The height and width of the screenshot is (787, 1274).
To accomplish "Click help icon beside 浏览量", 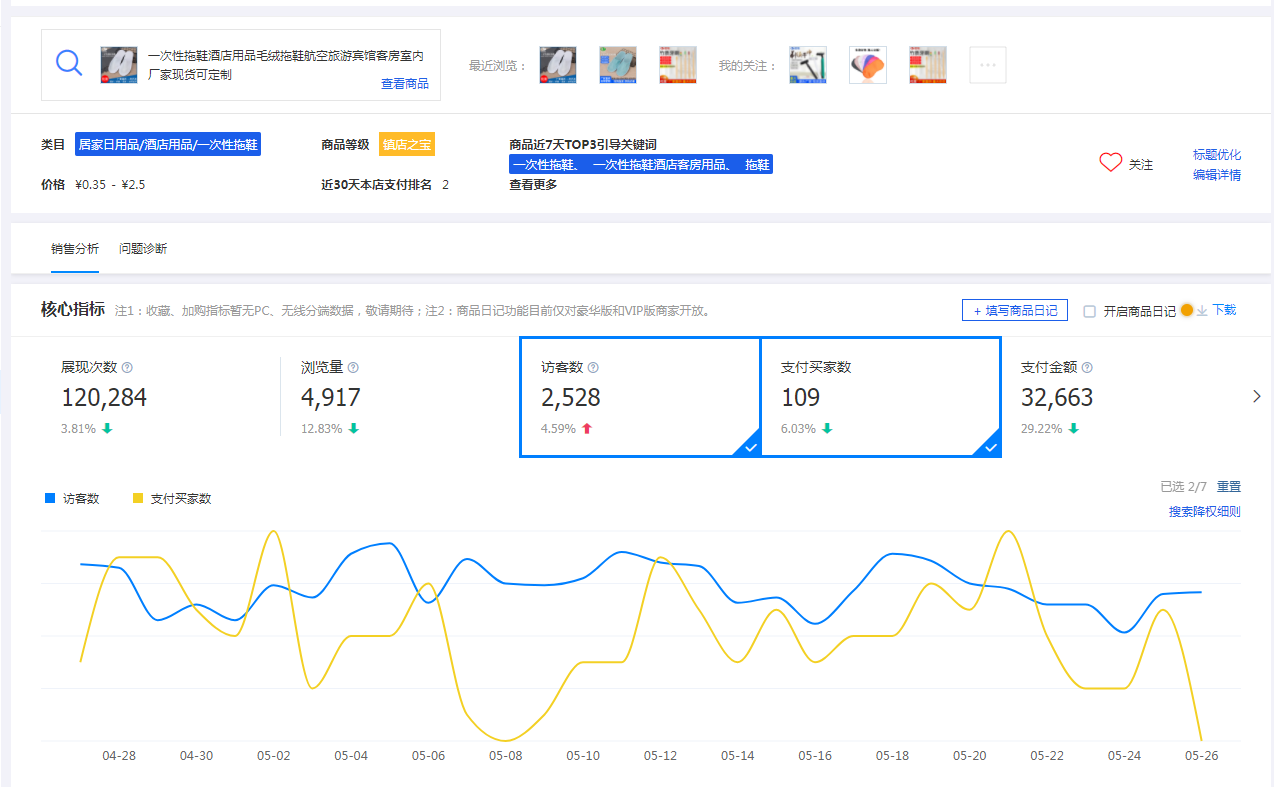I will pyautogui.click(x=353, y=368).
